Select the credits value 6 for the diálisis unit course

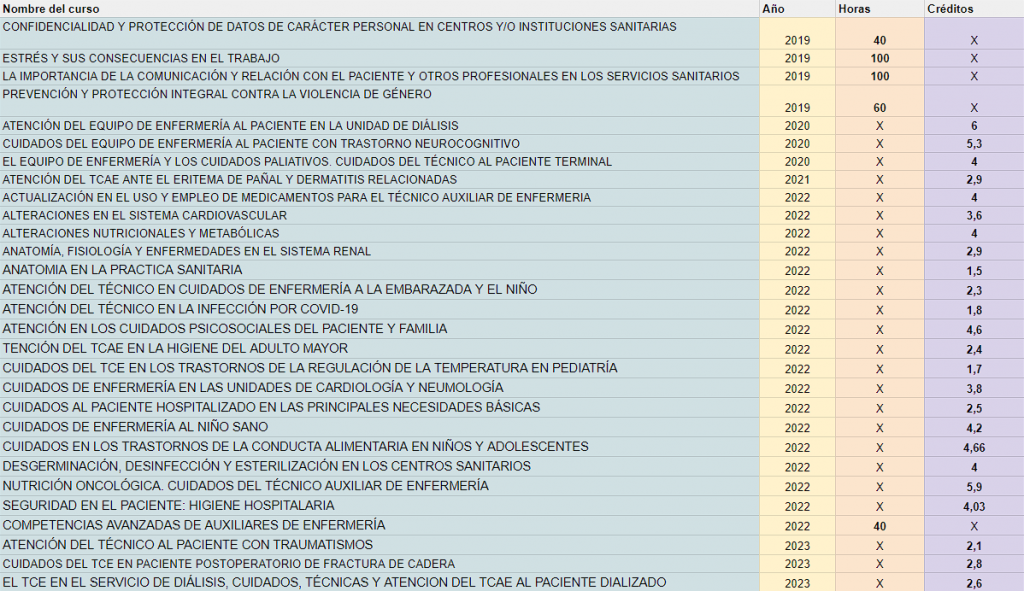pyautogui.click(x=973, y=126)
